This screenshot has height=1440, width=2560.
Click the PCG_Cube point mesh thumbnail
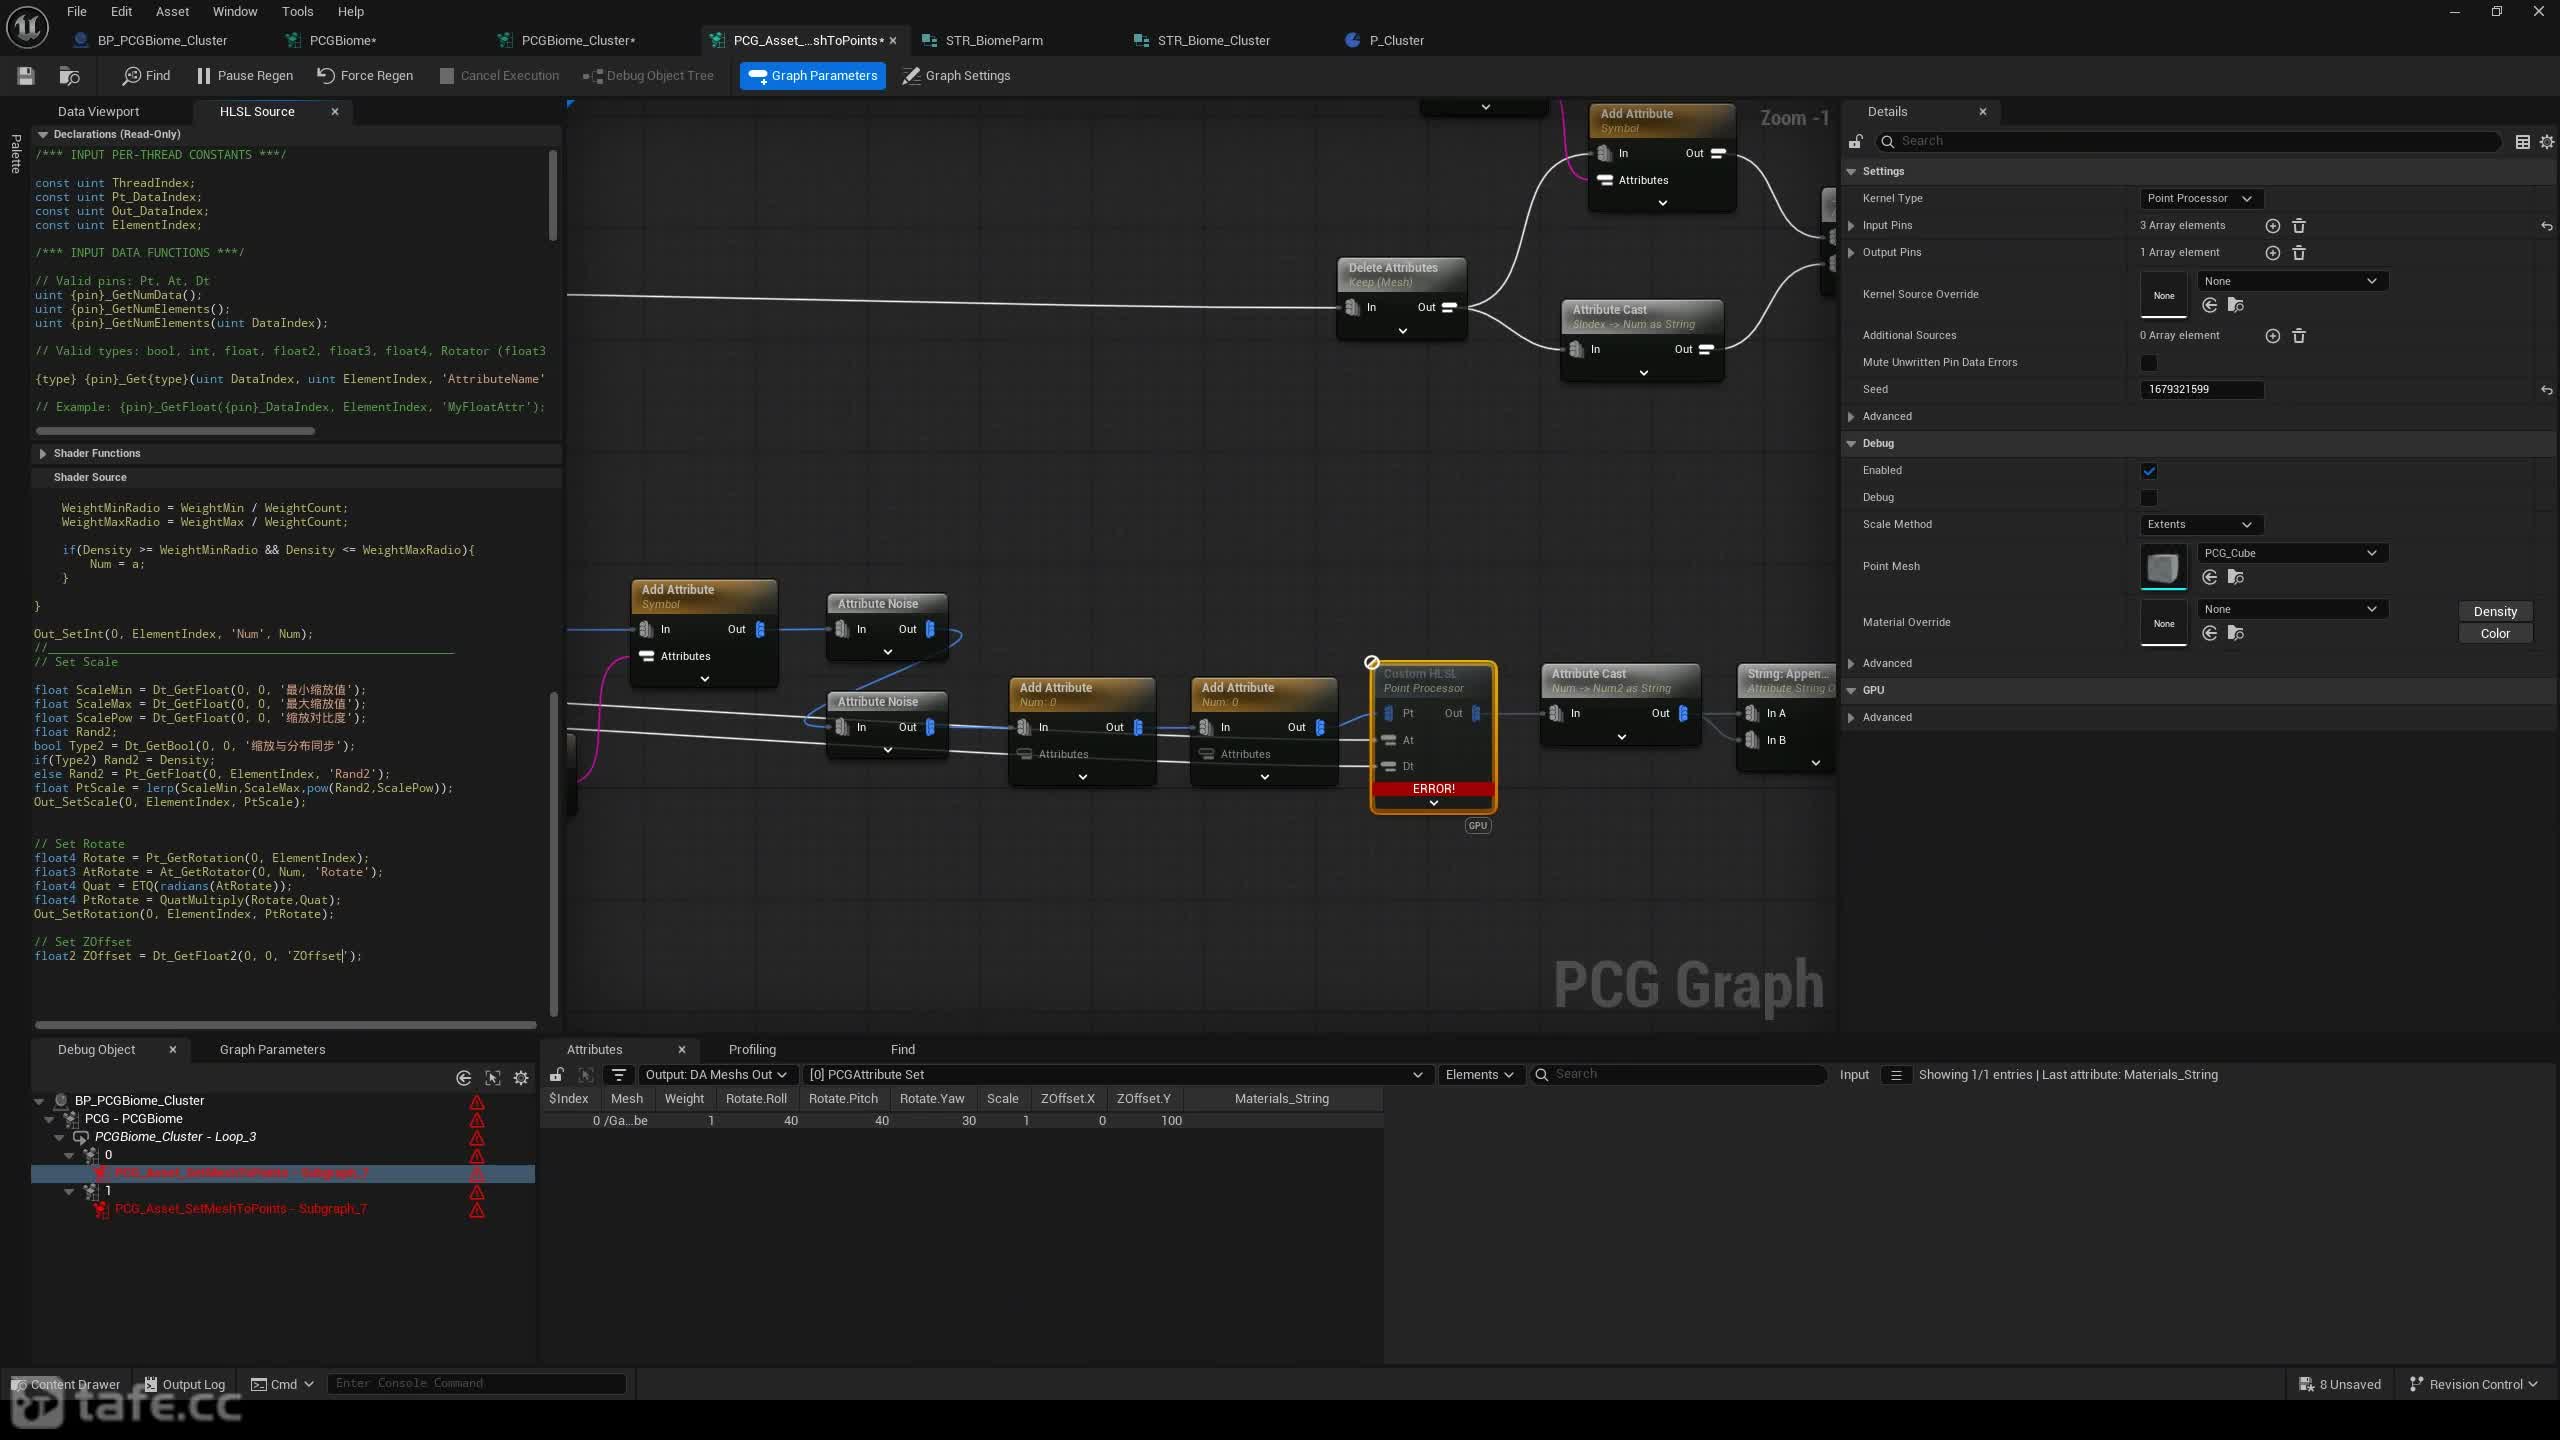[x=2163, y=567]
